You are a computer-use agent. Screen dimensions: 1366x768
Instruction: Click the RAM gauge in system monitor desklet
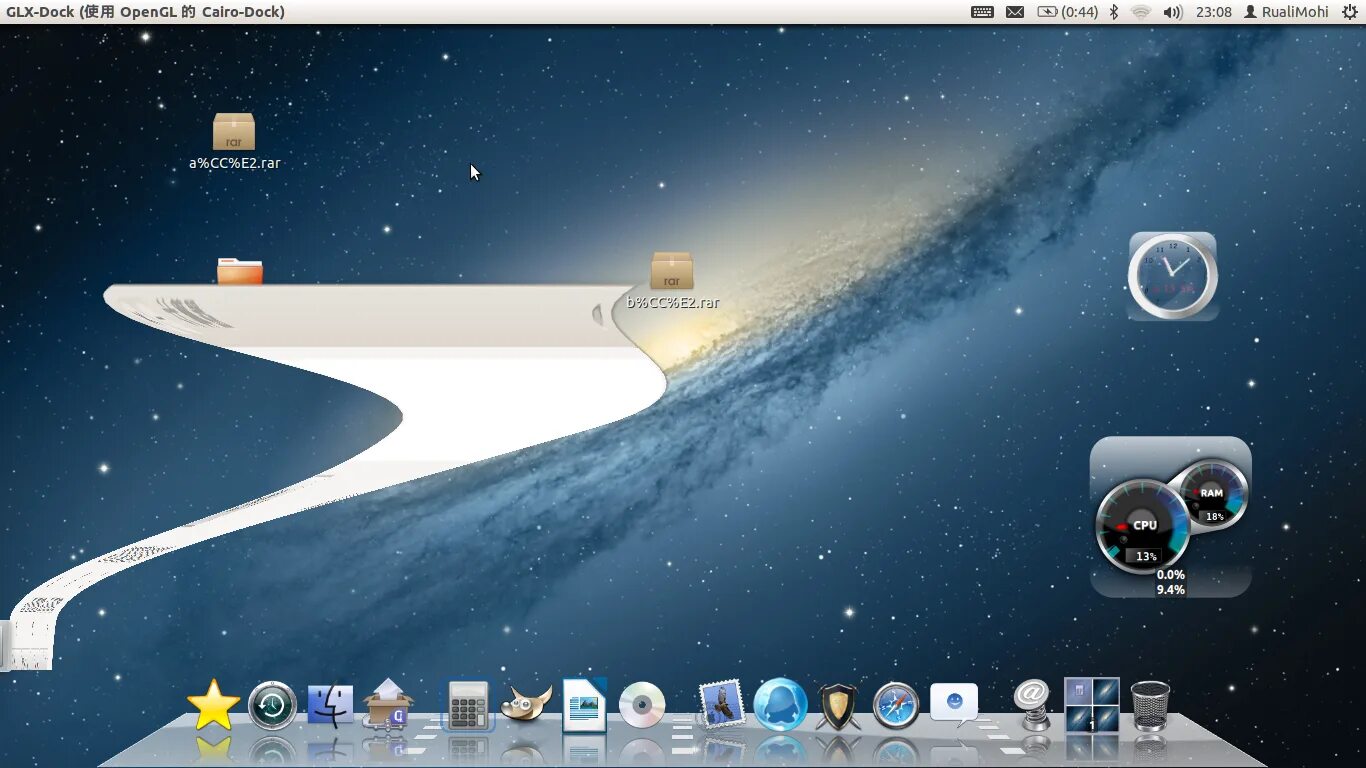(1213, 495)
